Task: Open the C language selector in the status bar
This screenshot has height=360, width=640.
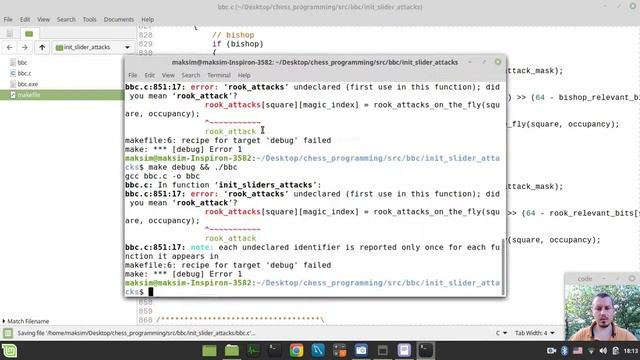Action: (x=501, y=333)
